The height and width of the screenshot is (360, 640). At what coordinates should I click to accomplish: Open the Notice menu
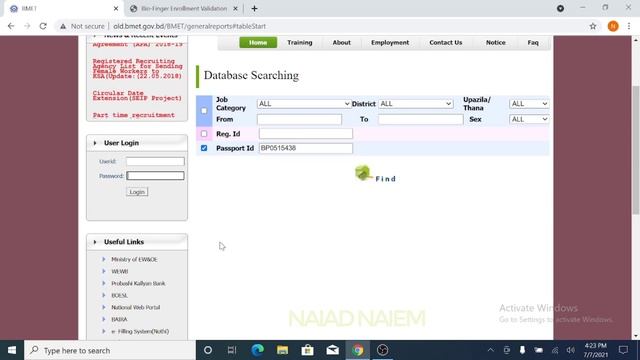(496, 42)
